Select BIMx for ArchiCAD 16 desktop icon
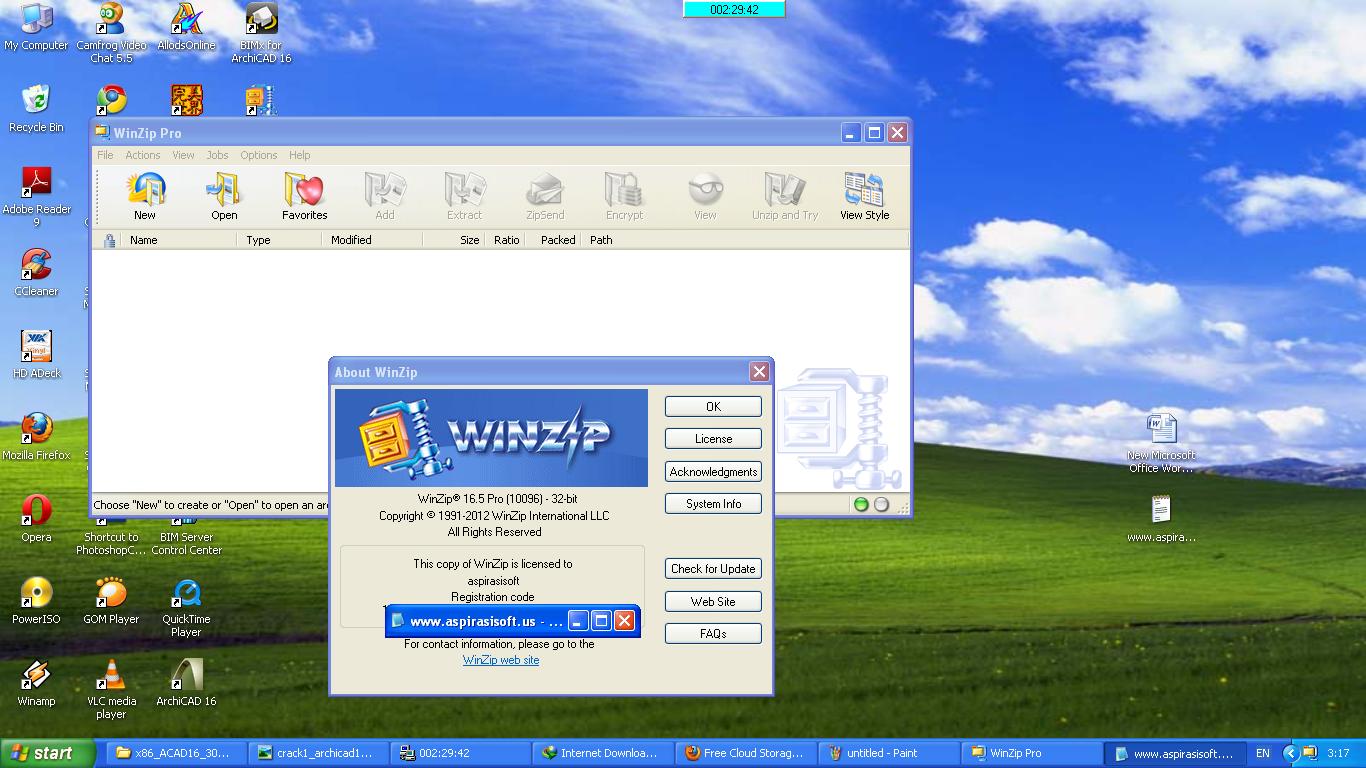Screen dimensions: 1366x768 click(x=261, y=33)
